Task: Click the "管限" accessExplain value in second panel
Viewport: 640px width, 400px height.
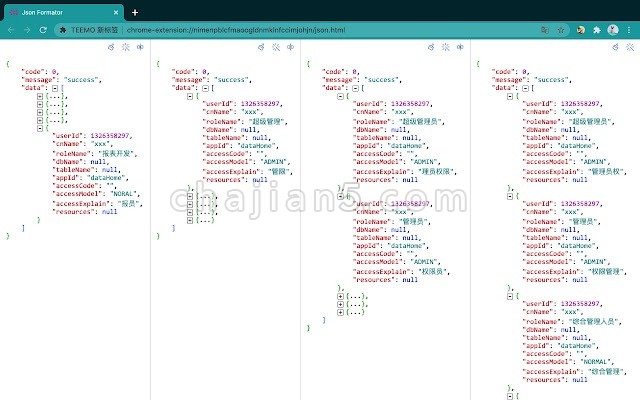Action: pyautogui.click(x=279, y=171)
